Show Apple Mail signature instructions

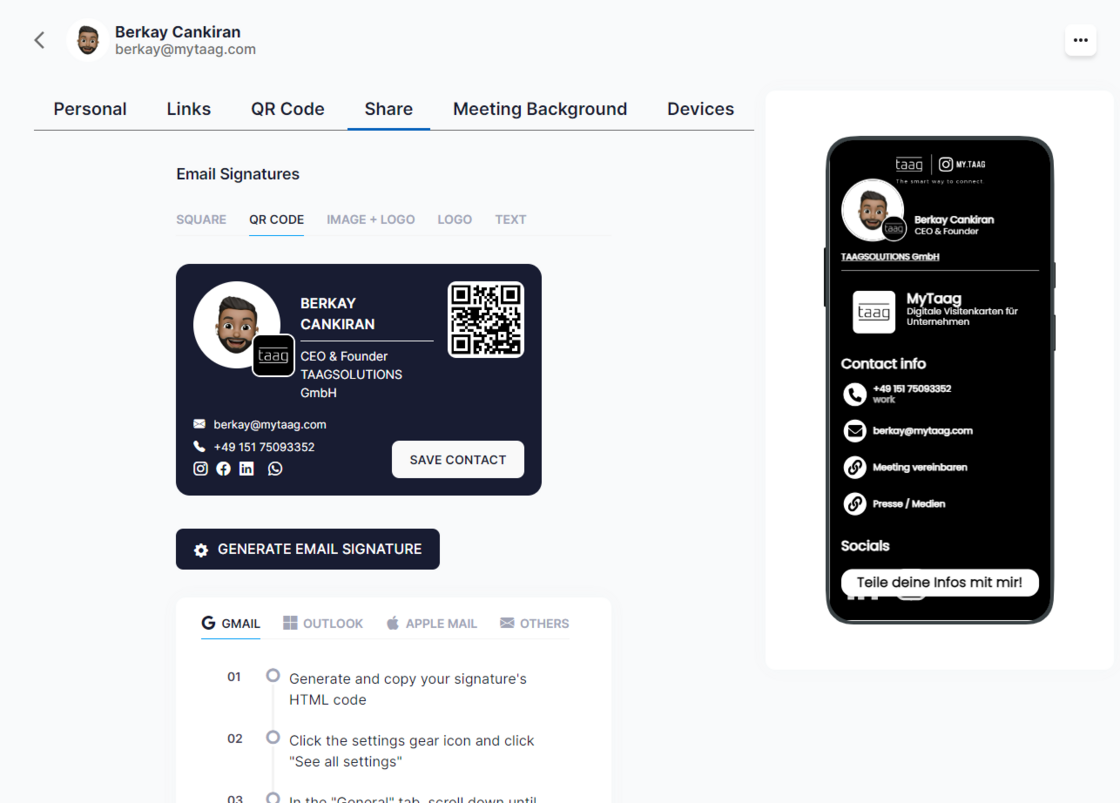pos(430,623)
